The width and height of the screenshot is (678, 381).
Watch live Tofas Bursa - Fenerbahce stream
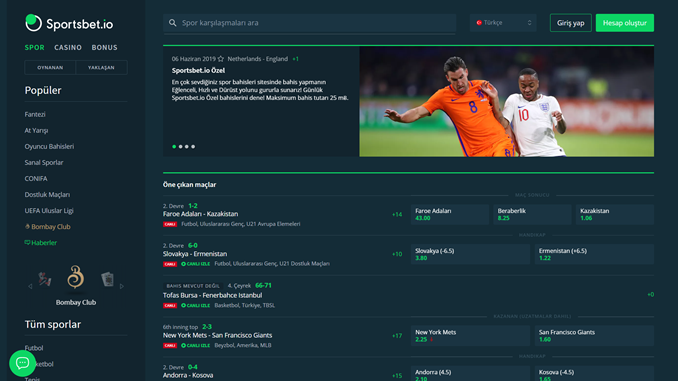(195, 305)
